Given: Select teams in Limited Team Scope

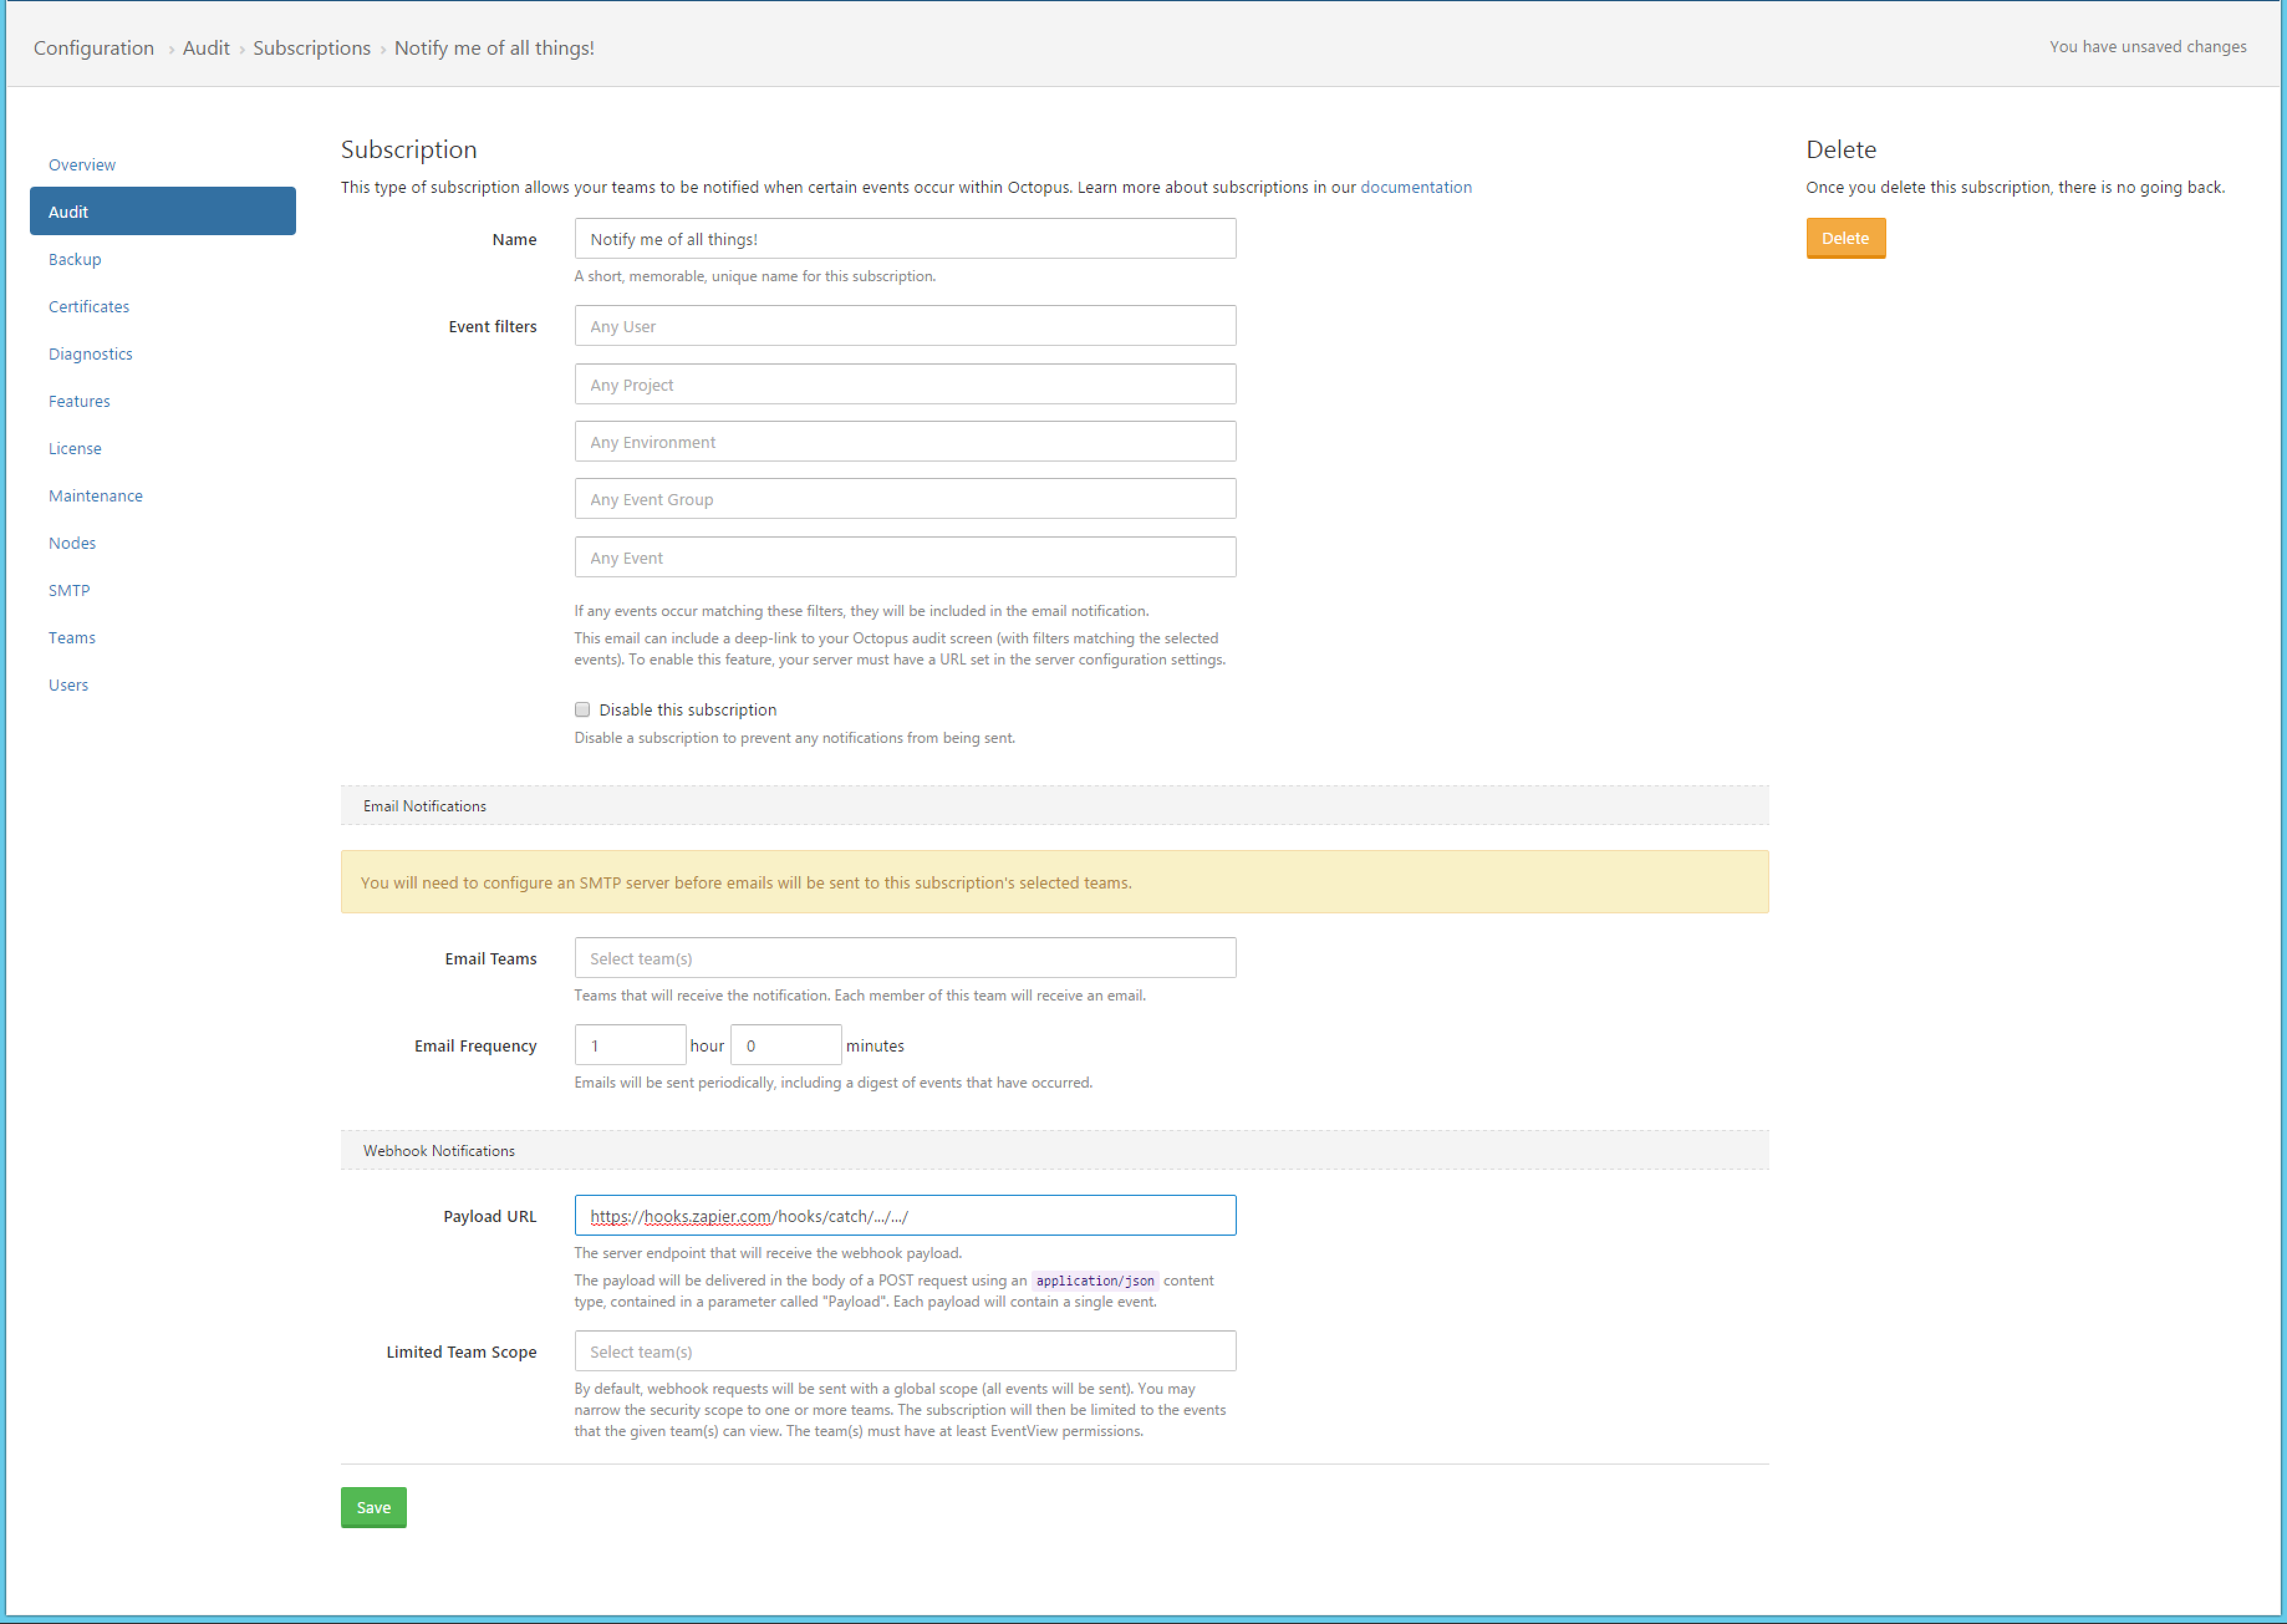Looking at the screenshot, I should 904,1351.
